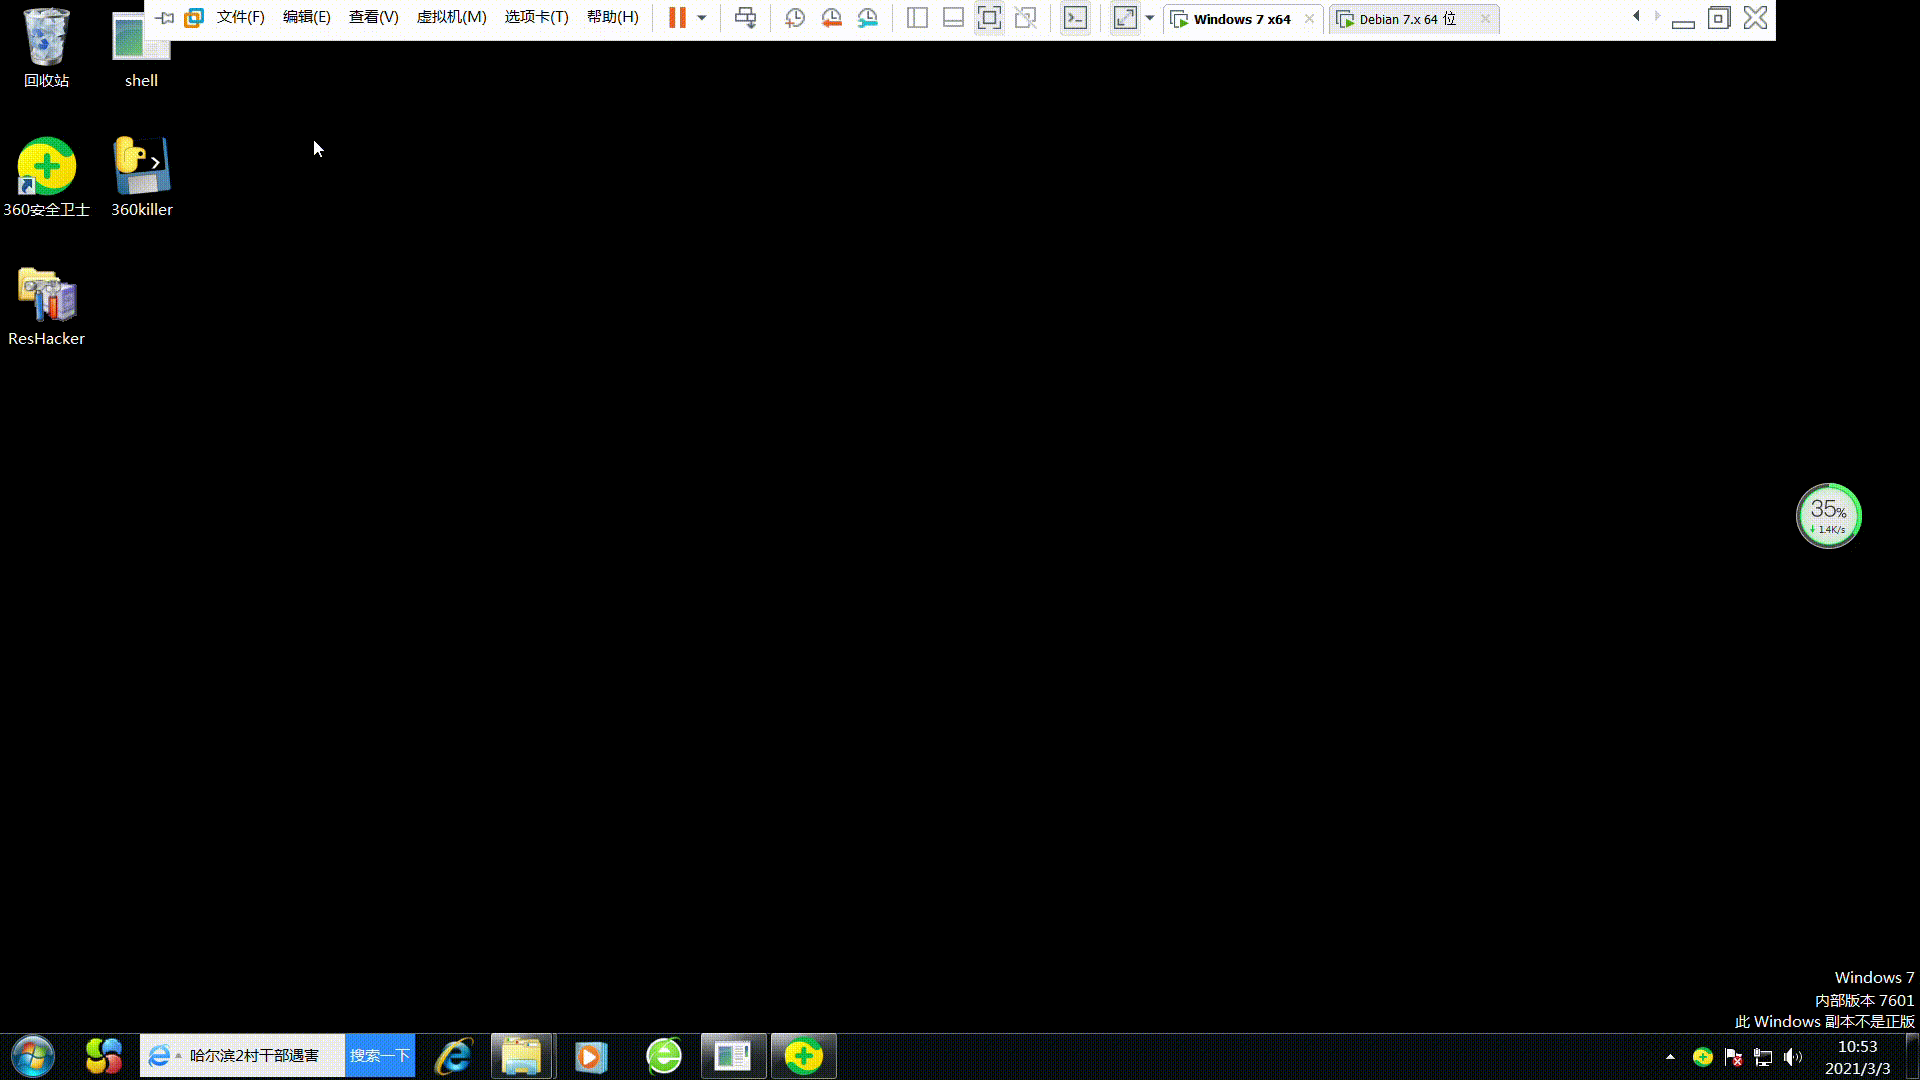Select the ResHacker desktop icon
The image size is (1920, 1080).
[46, 306]
